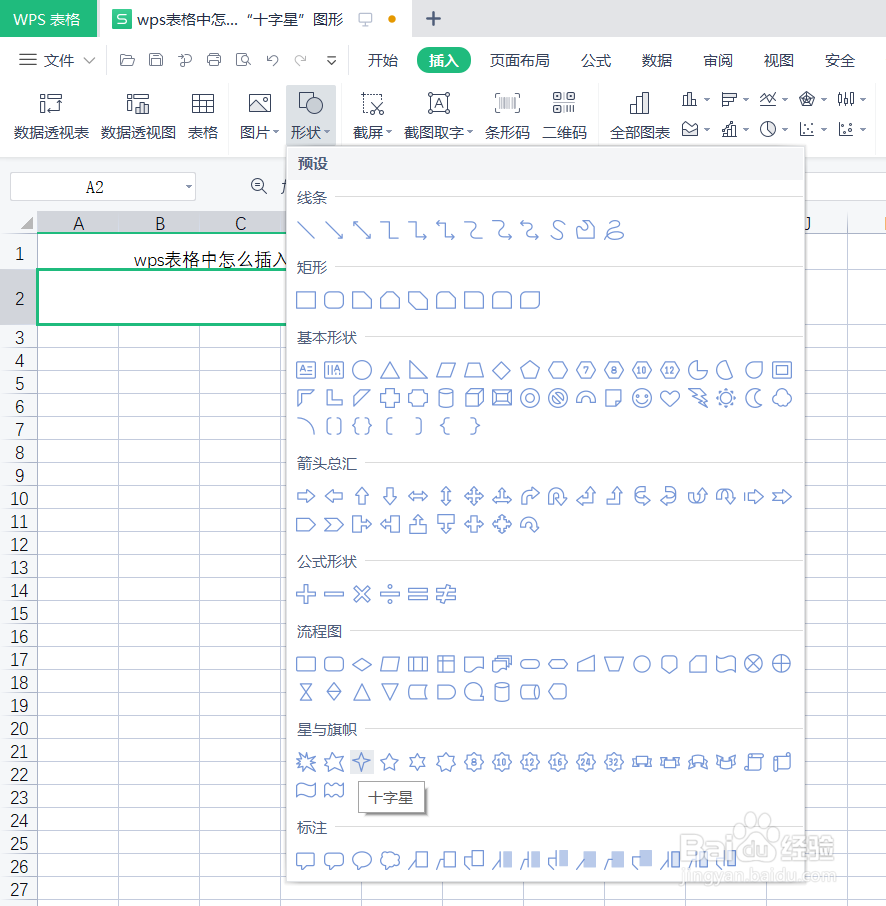Open the Security (安全) tab
This screenshot has height=906, width=886.
840,60
